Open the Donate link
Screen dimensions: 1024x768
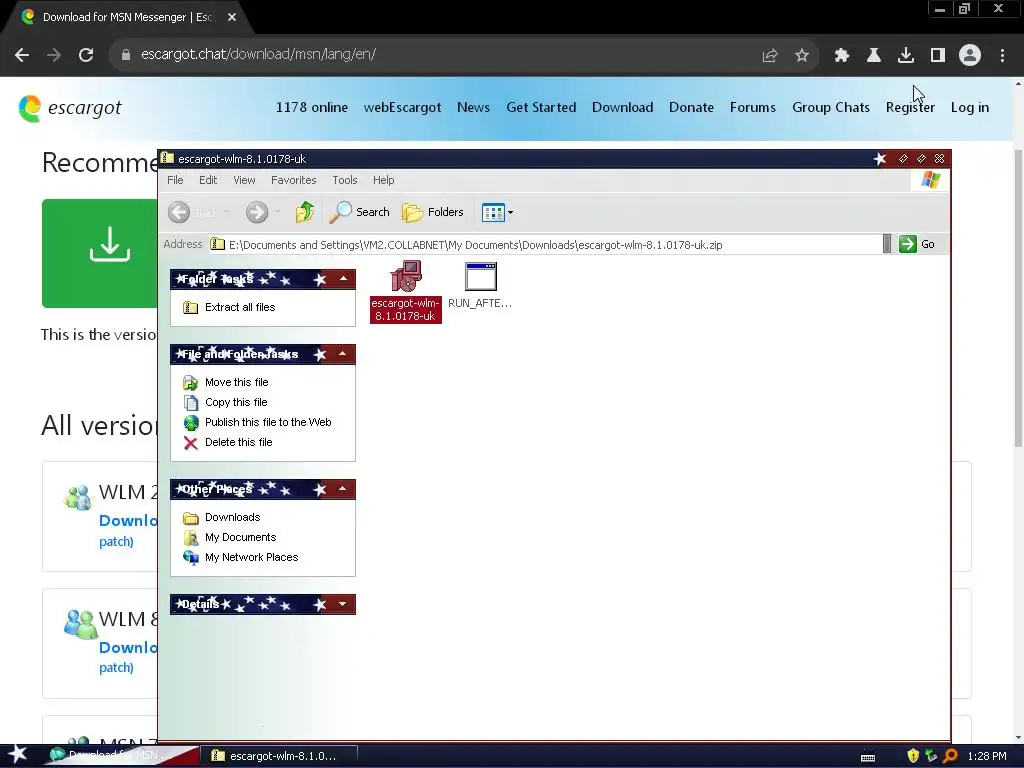pos(691,107)
